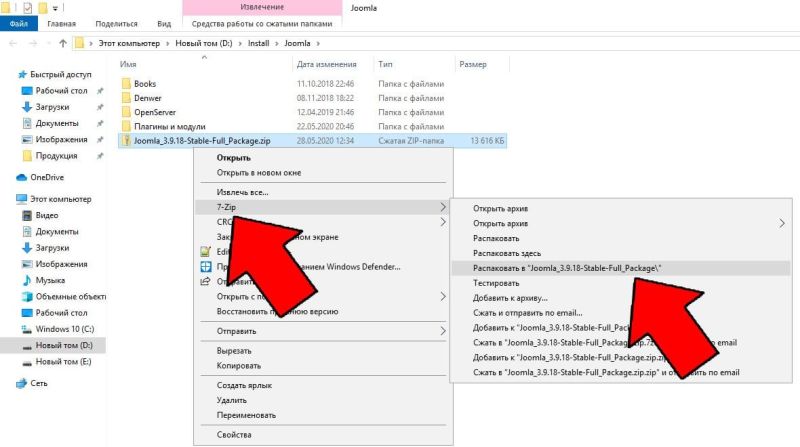Sort by the Дата изменения column header
Image resolution: width=800 pixels, height=447 pixels.
327,64
